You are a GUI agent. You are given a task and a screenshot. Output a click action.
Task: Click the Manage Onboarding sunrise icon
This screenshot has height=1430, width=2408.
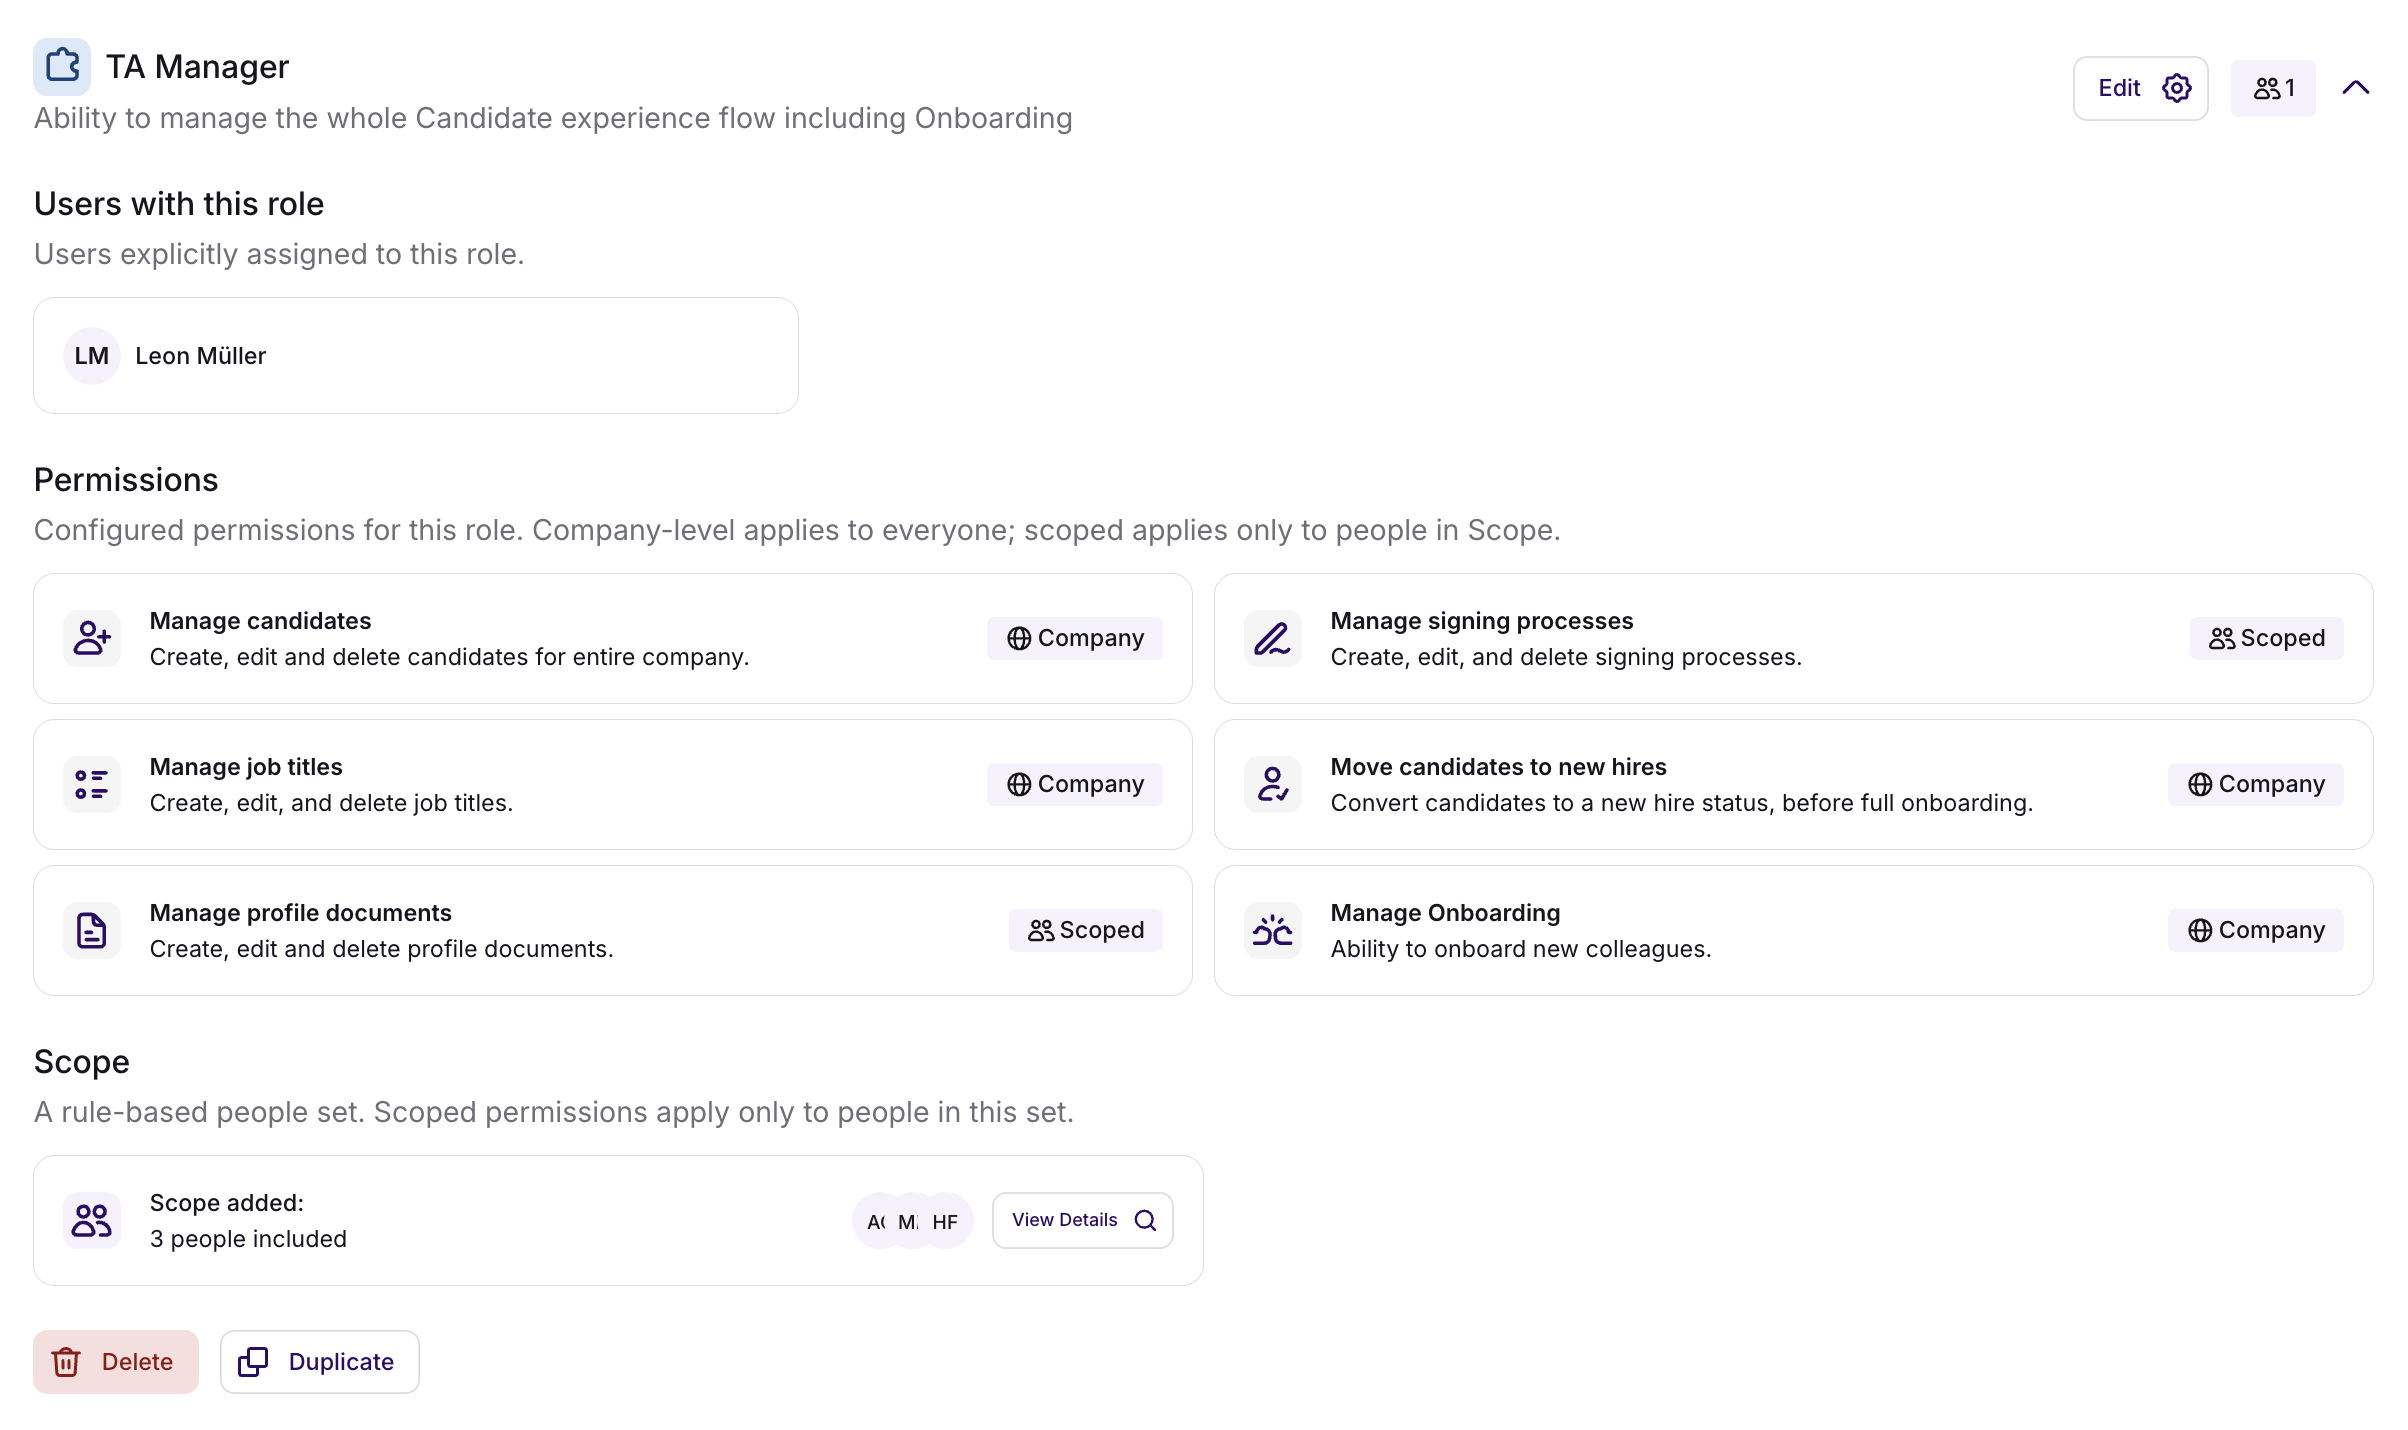pos(1272,930)
